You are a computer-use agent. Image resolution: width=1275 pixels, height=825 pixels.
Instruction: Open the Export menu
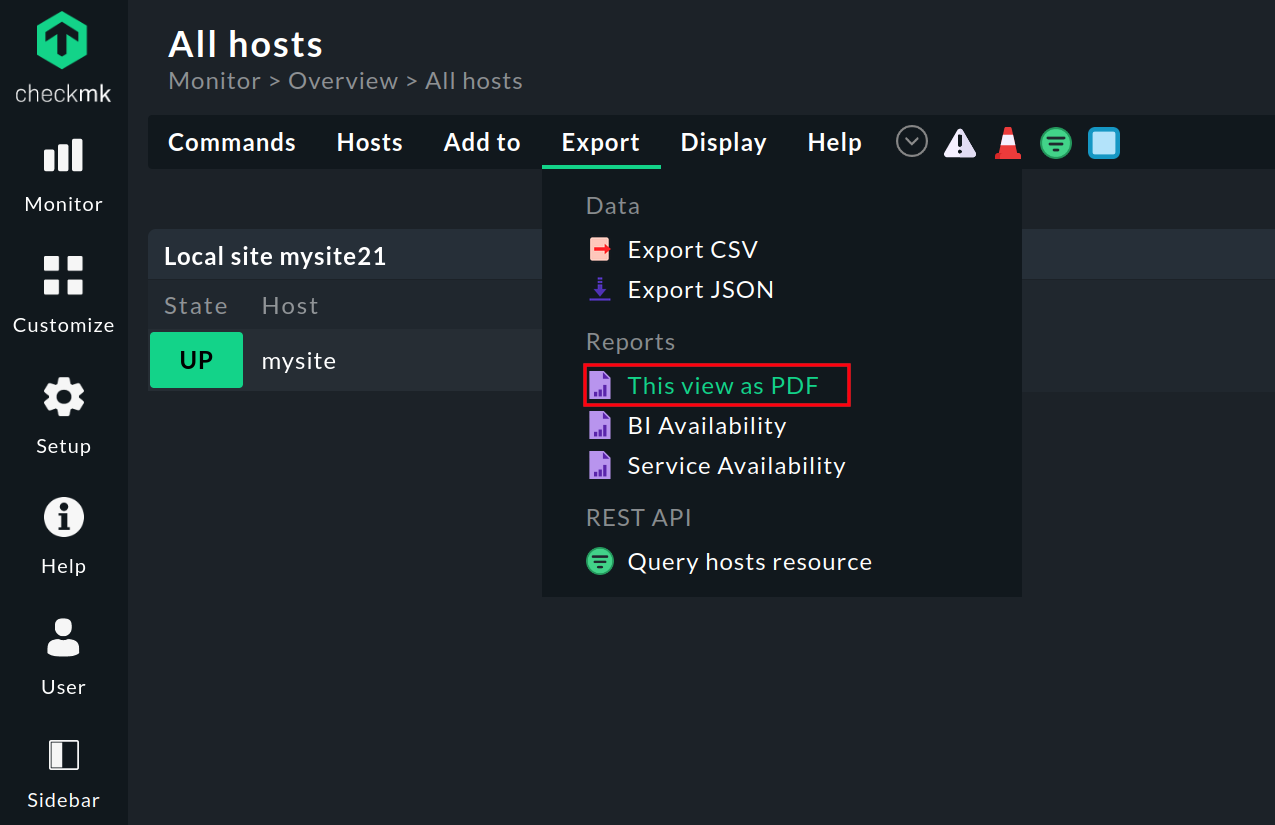tap(601, 142)
